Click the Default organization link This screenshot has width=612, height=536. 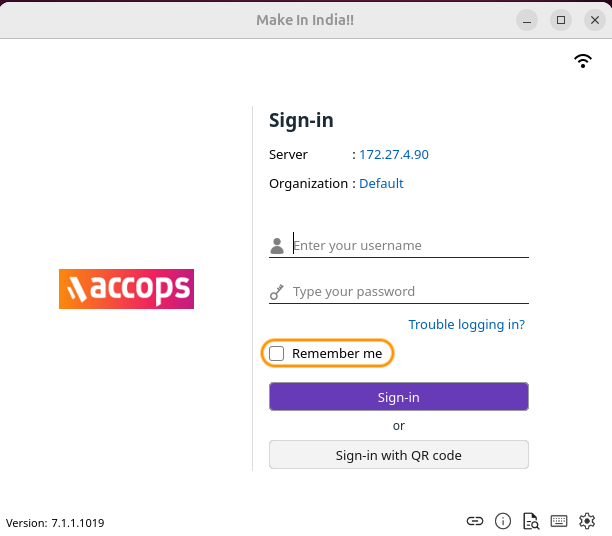(381, 184)
